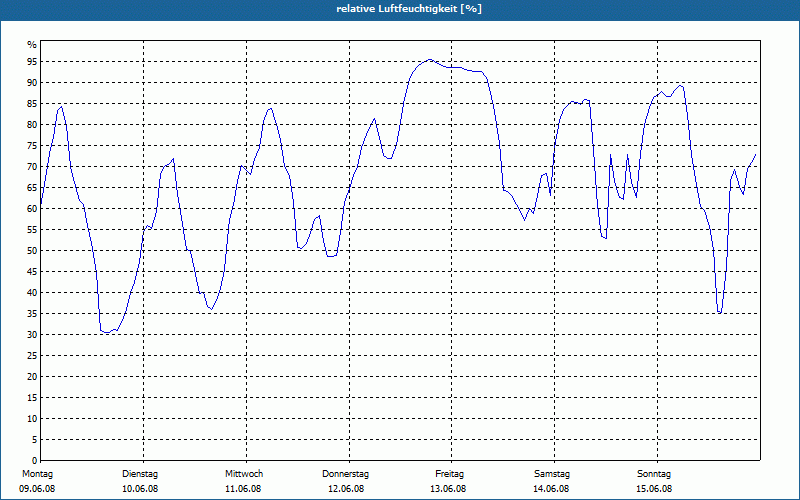800x500 pixels.
Task: Click the date label 12.06.08
Action: [346, 489]
